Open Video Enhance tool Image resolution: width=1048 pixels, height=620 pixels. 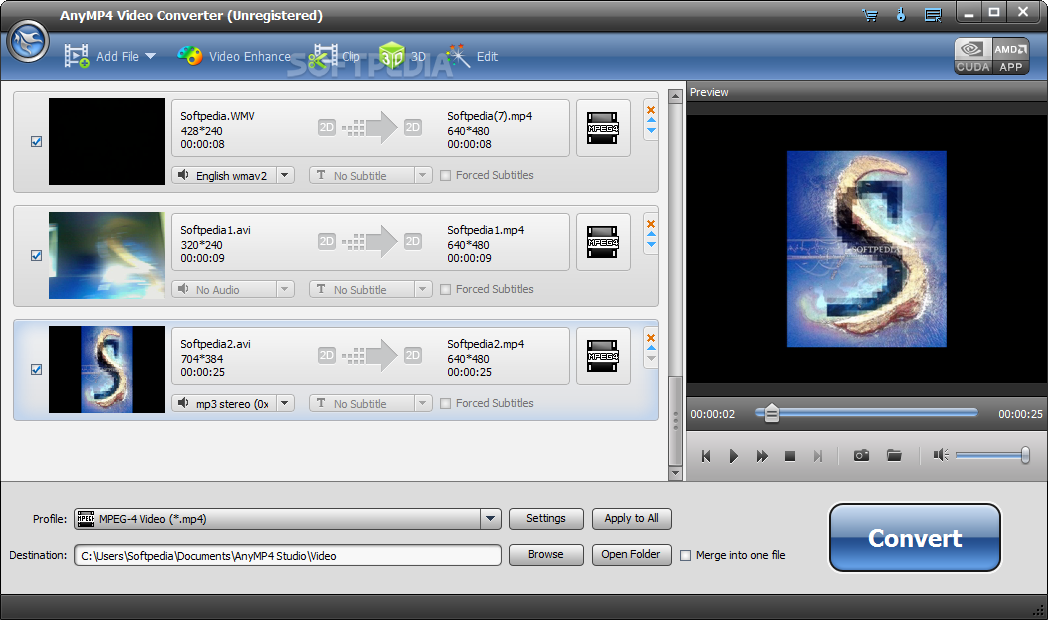[234, 56]
